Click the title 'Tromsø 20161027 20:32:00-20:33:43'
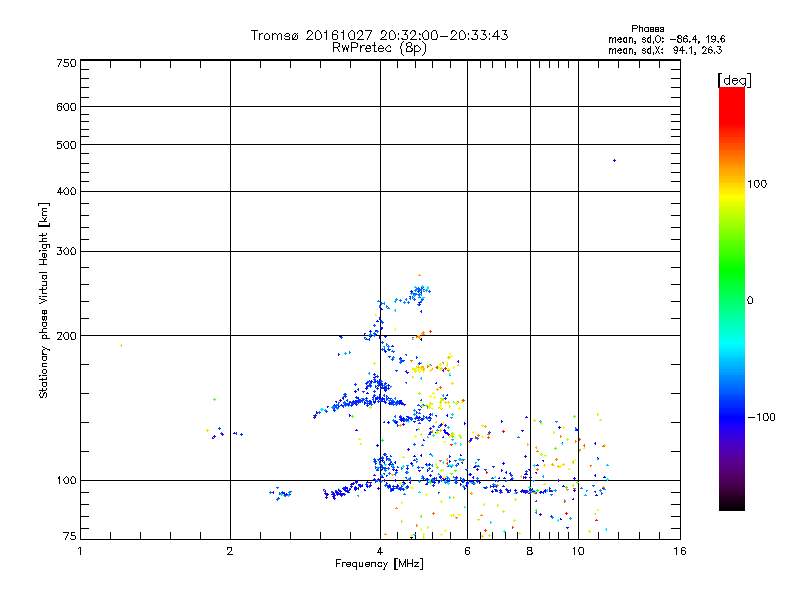 tap(380, 35)
